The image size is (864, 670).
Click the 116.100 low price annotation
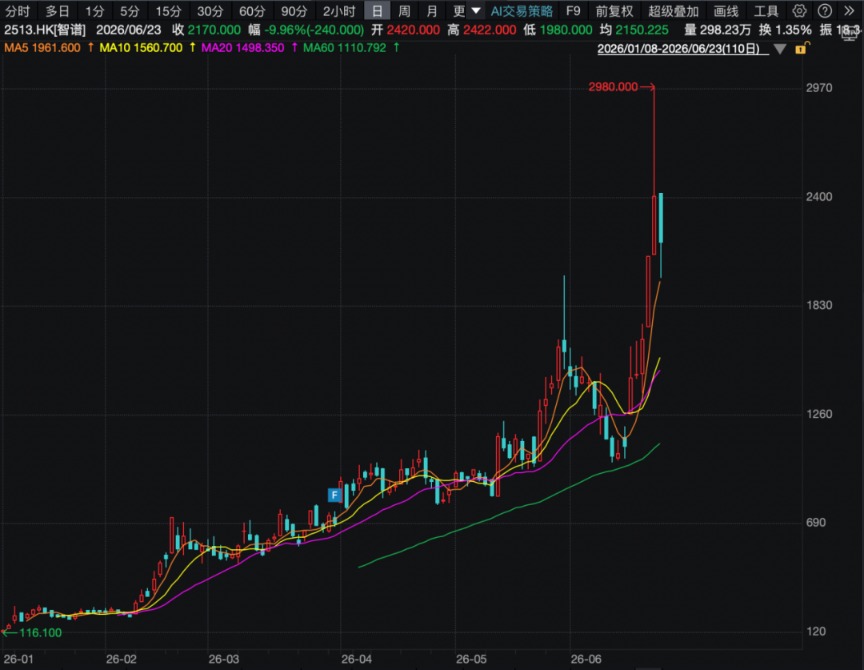click(40, 633)
